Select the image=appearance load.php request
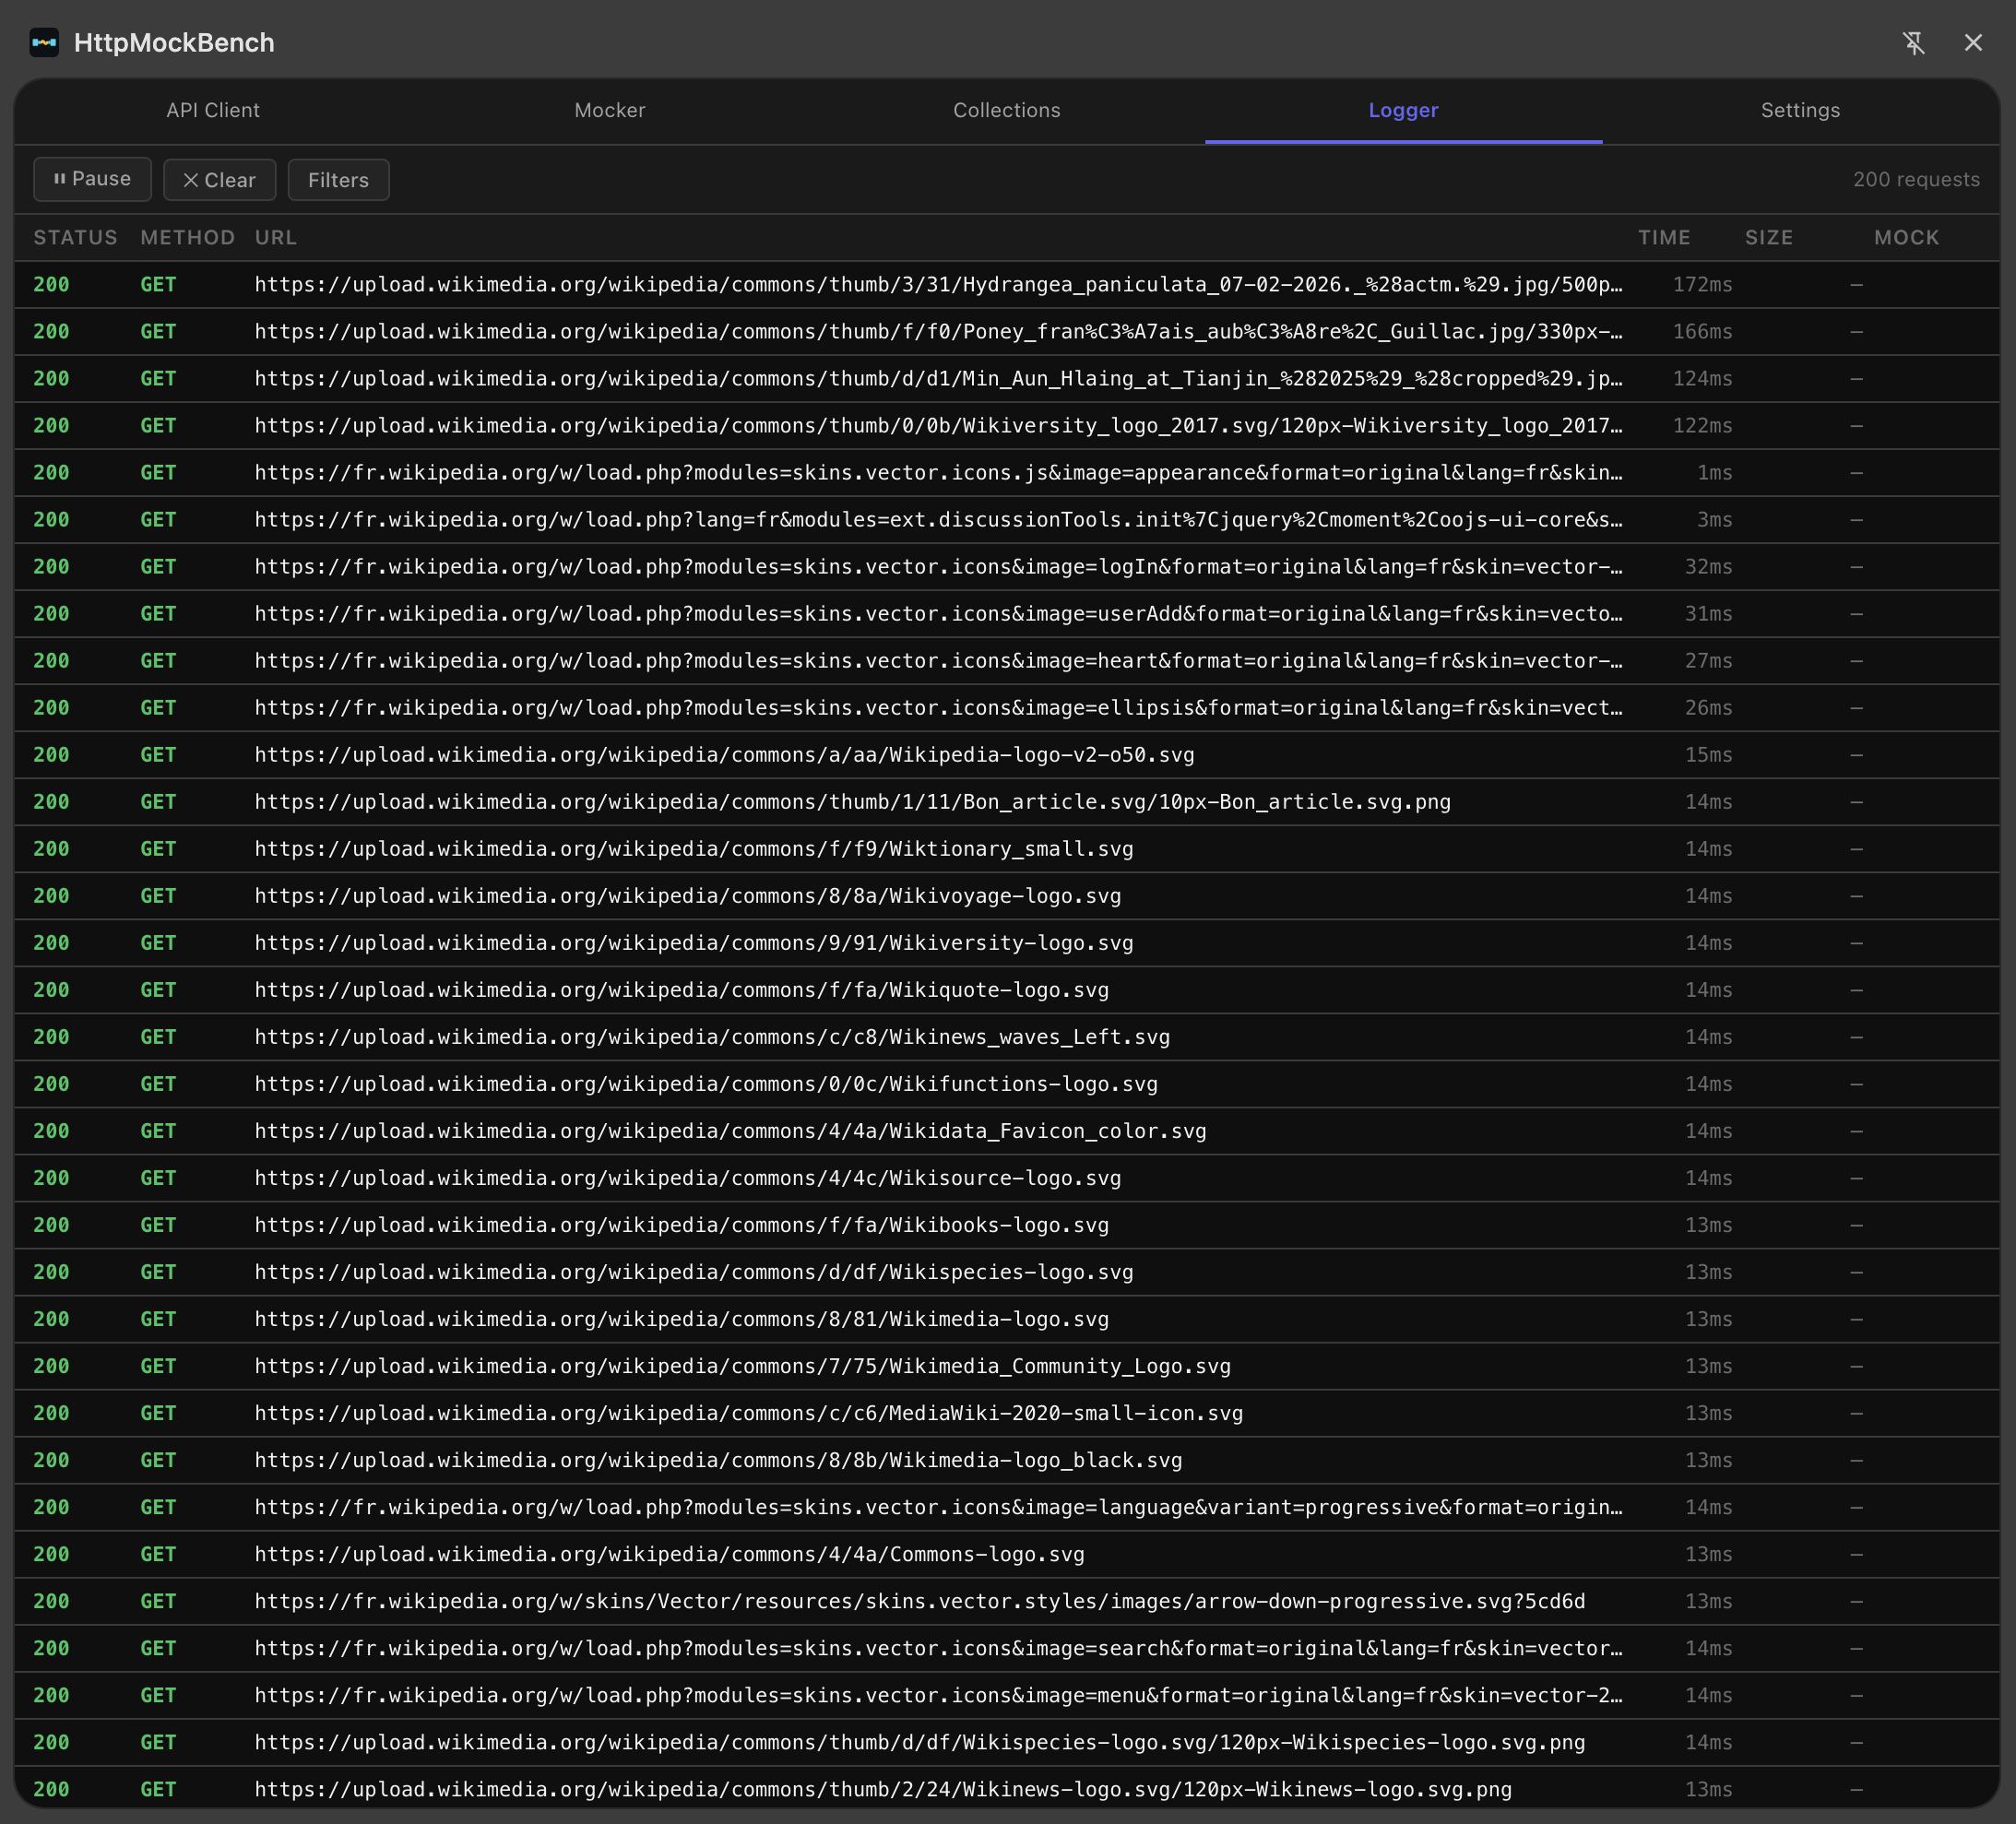This screenshot has width=2016, height=1824. click(x=1006, y=473)
